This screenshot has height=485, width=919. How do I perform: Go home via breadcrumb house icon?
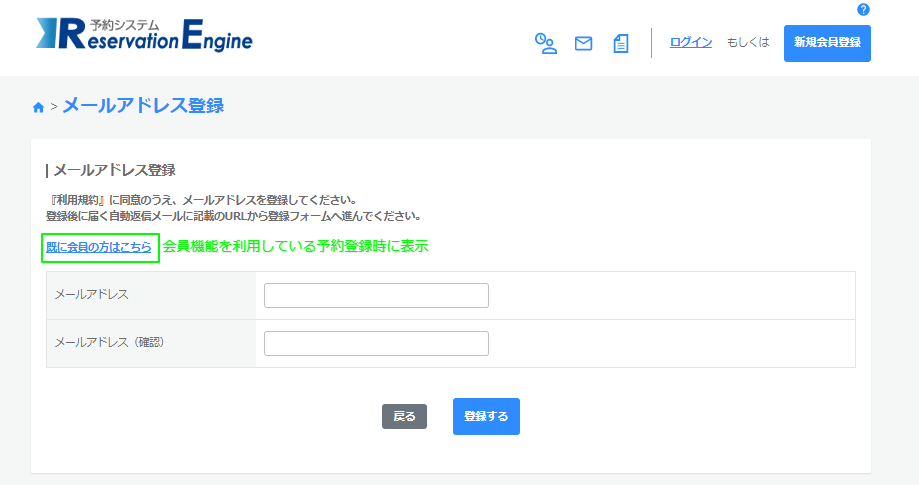tap(38, 107)
